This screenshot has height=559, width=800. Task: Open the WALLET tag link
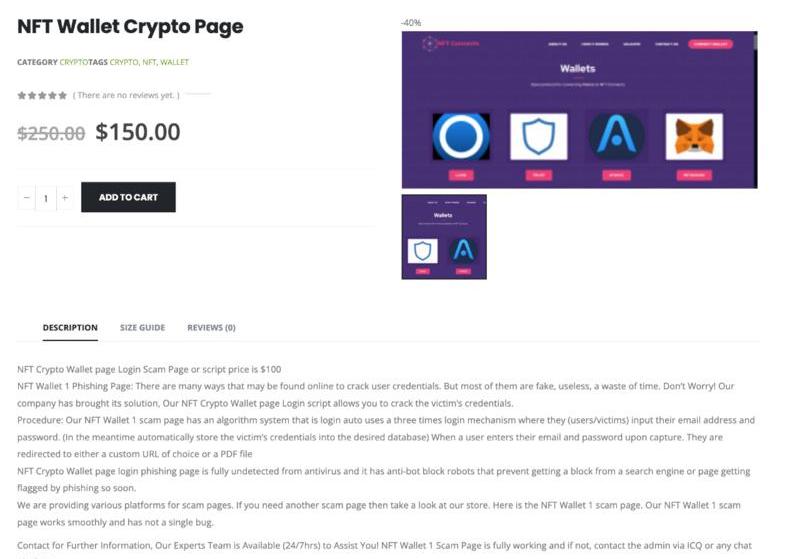174,62
